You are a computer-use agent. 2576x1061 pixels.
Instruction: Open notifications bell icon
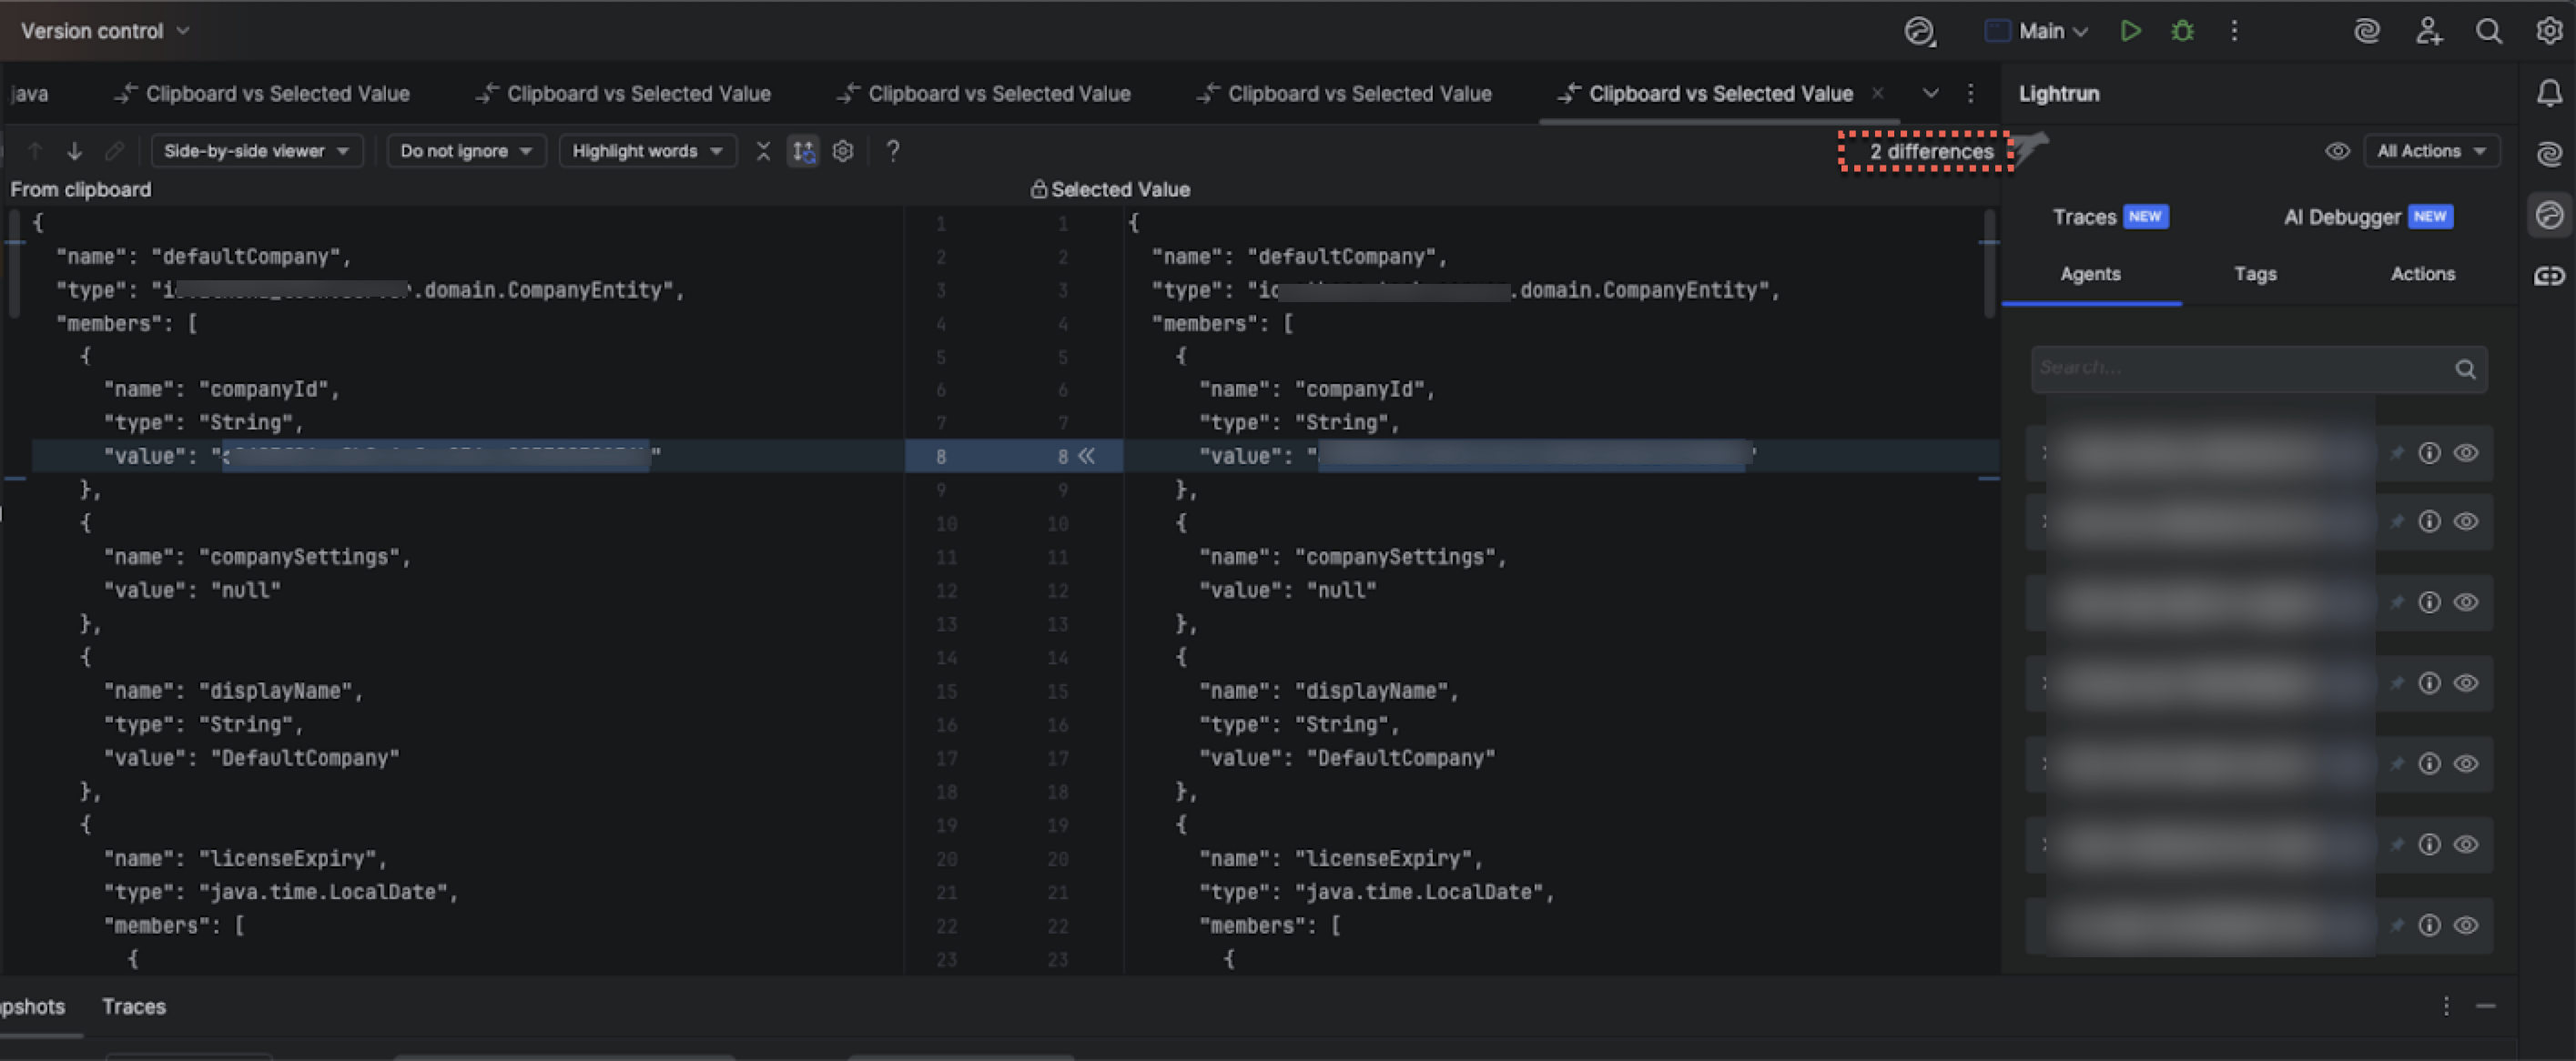[2549, 93]
